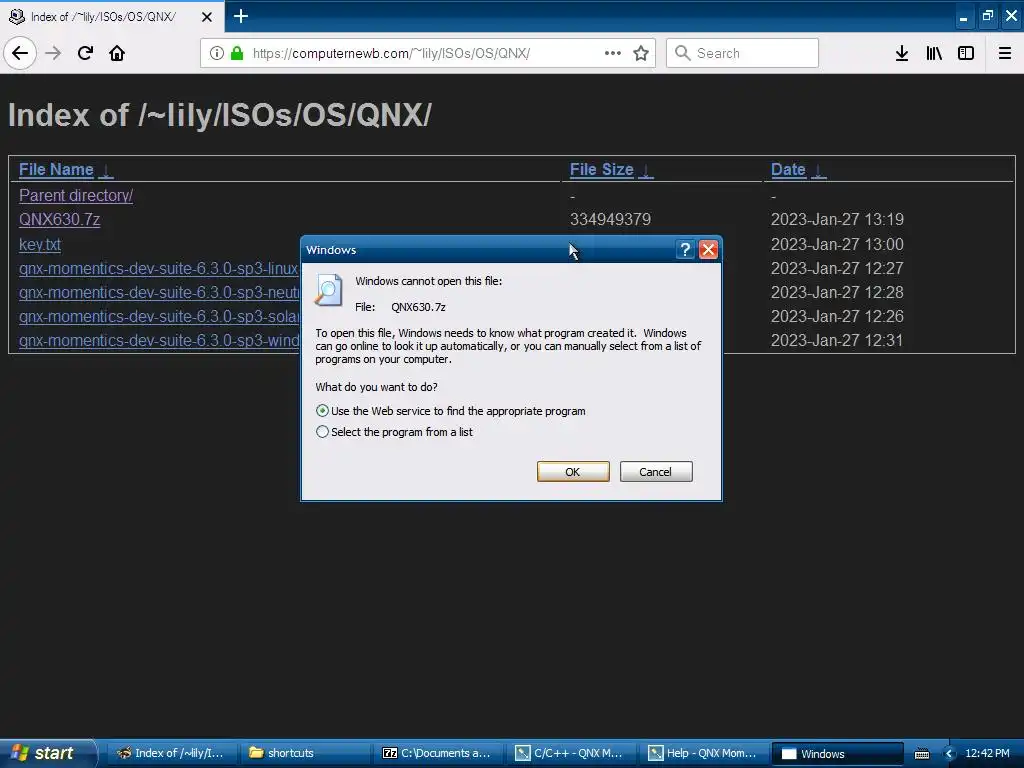Go back with the browser back arrow

click(20, 54)
